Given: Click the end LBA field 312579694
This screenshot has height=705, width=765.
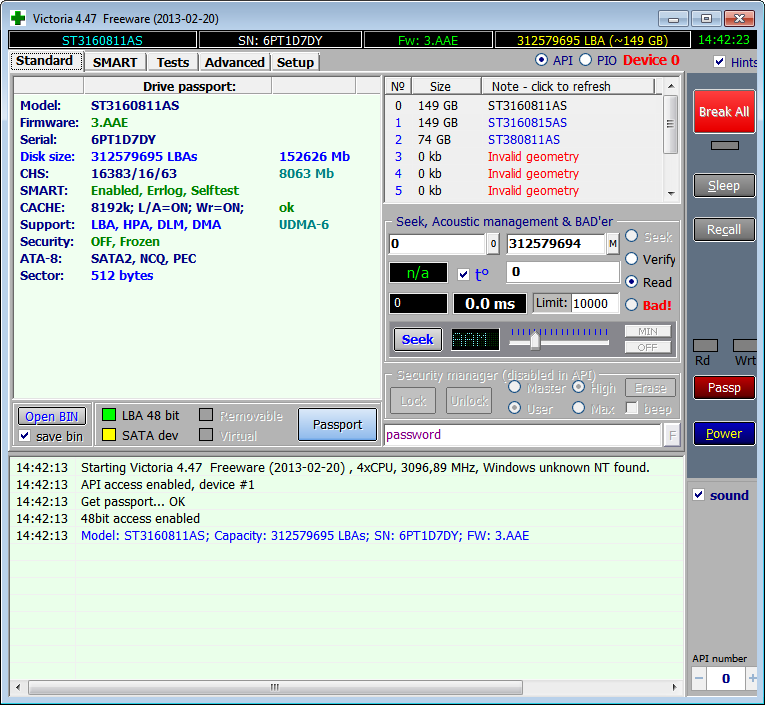Looking at the screenshot, I should pos(556,243).
